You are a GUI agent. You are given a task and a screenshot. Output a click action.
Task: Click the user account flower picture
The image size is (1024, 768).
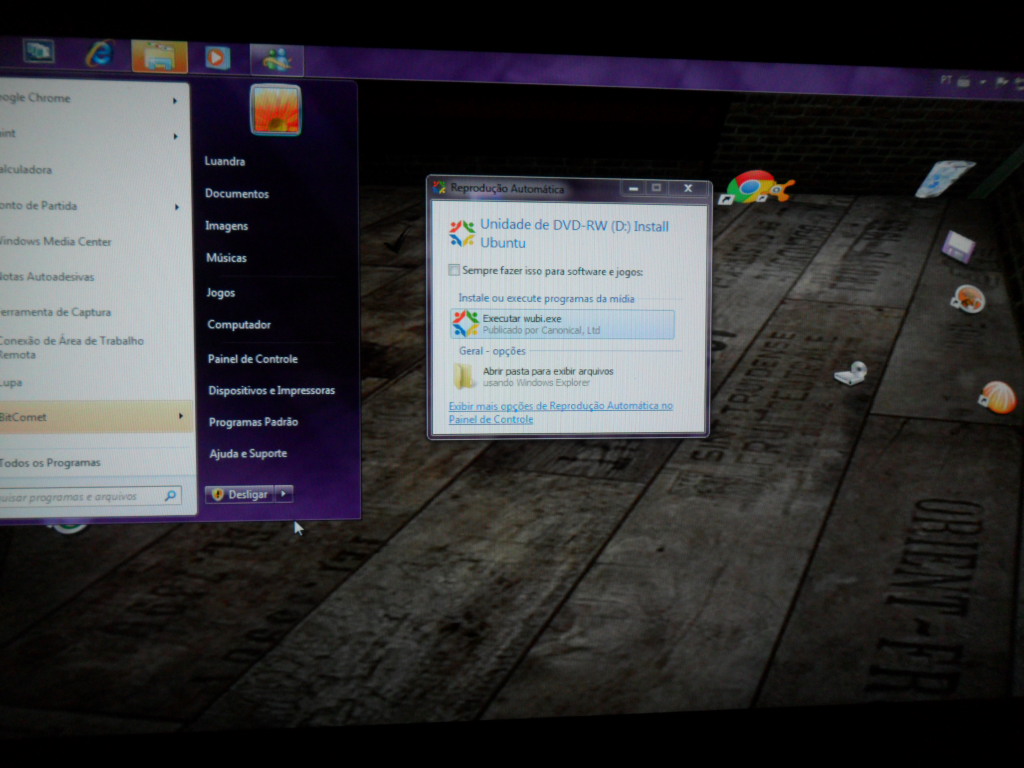[276, 110]
